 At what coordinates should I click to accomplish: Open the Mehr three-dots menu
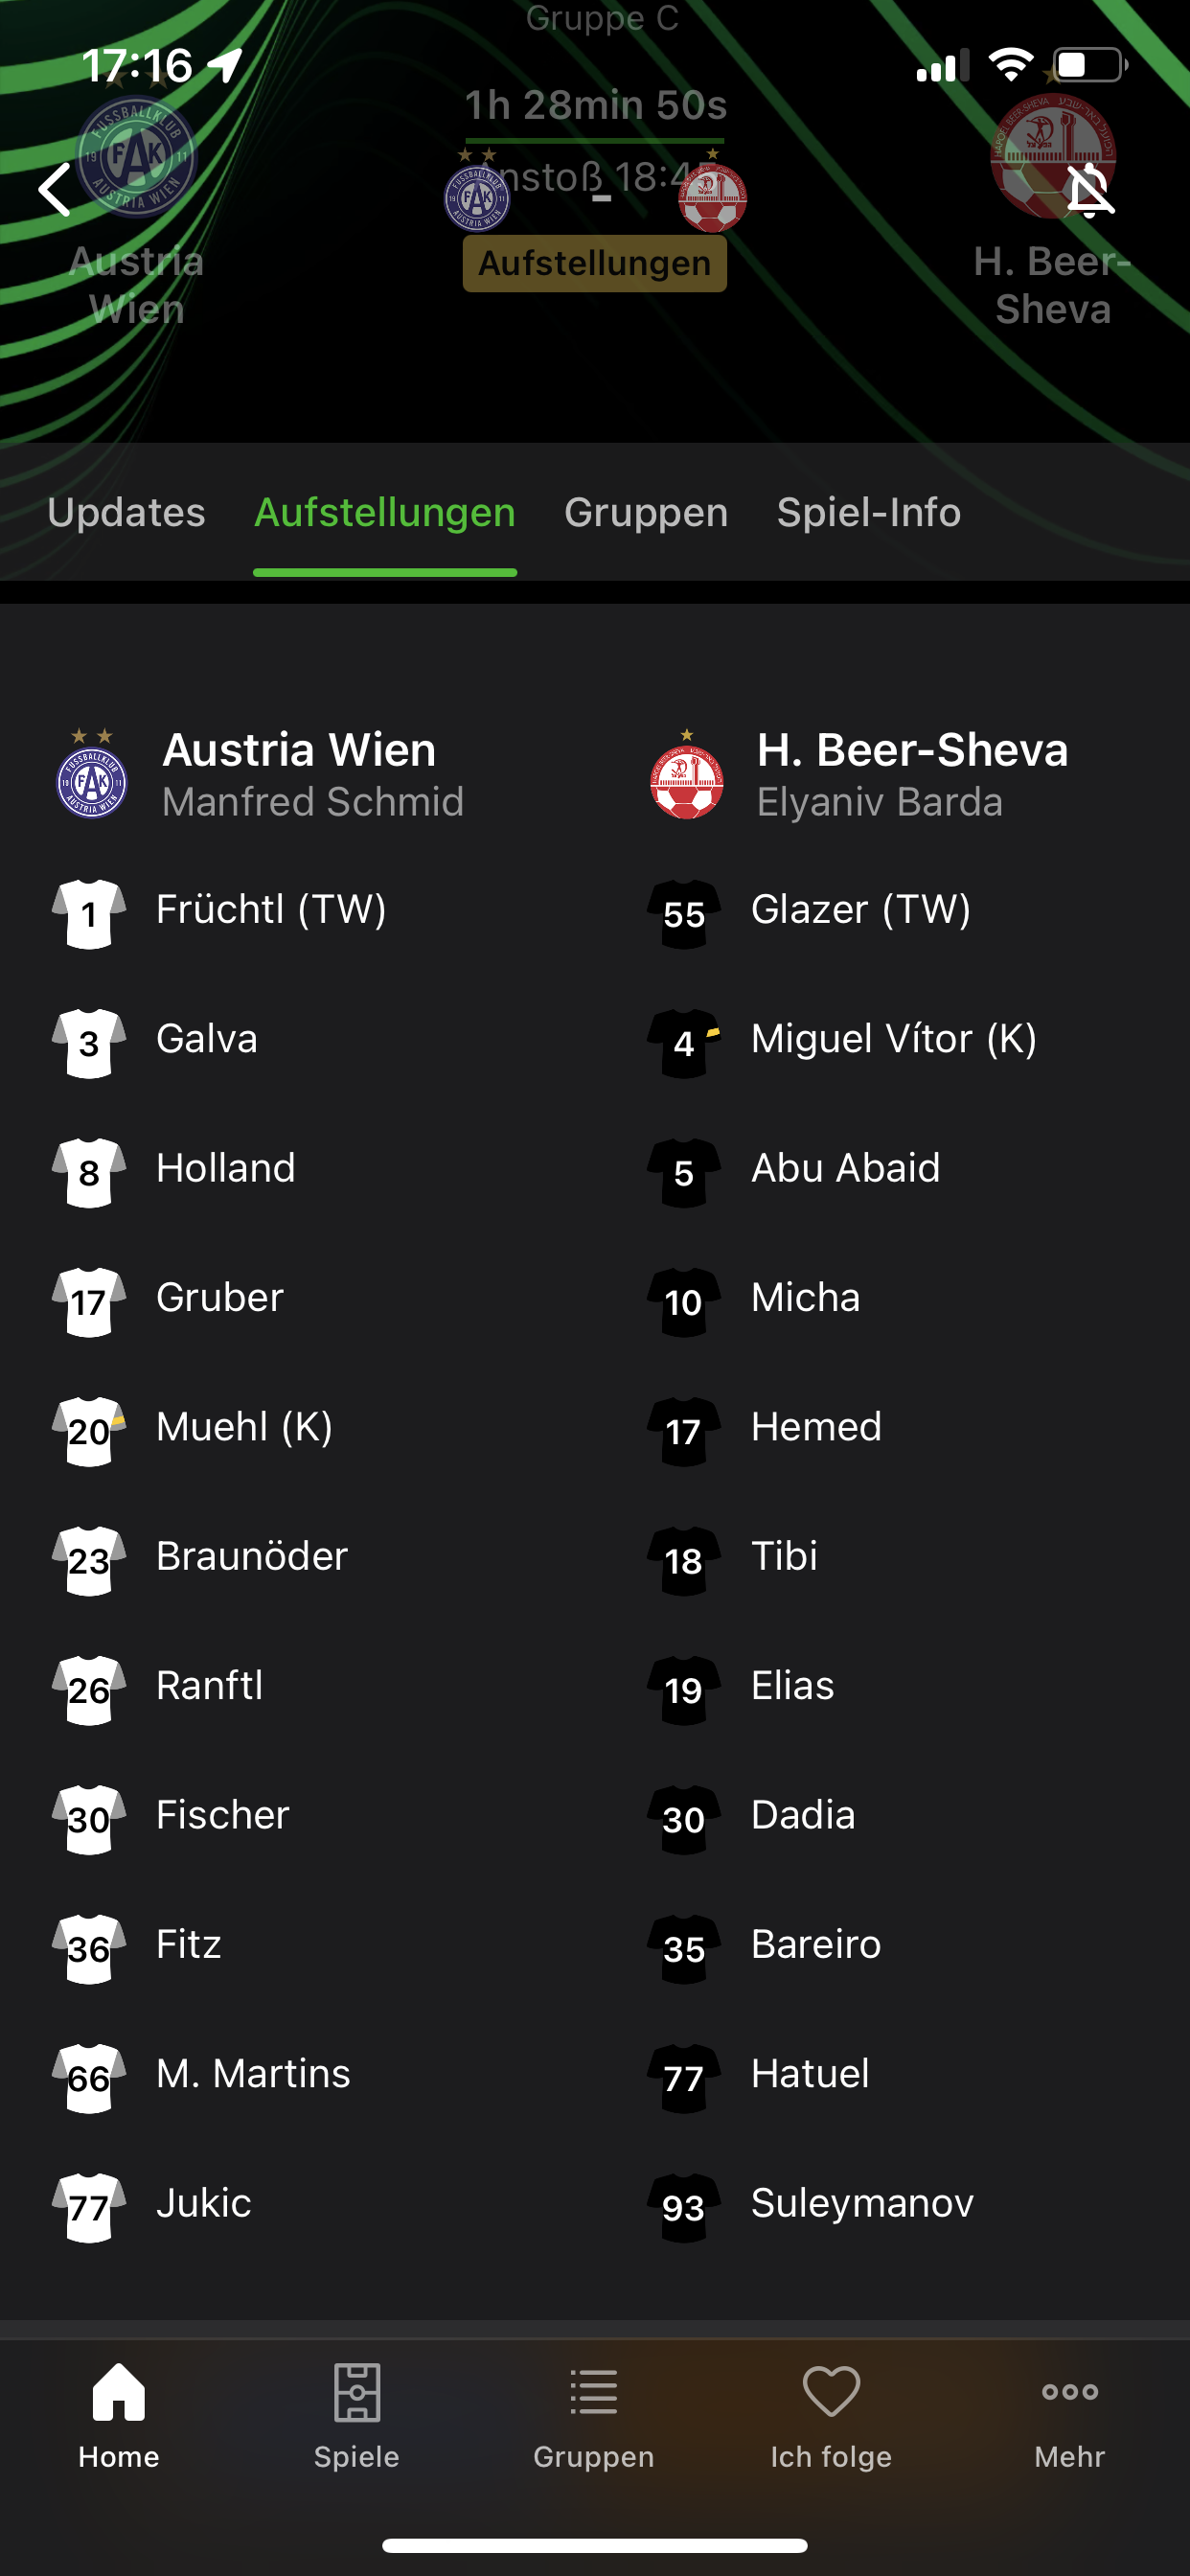point(1069,2392)
